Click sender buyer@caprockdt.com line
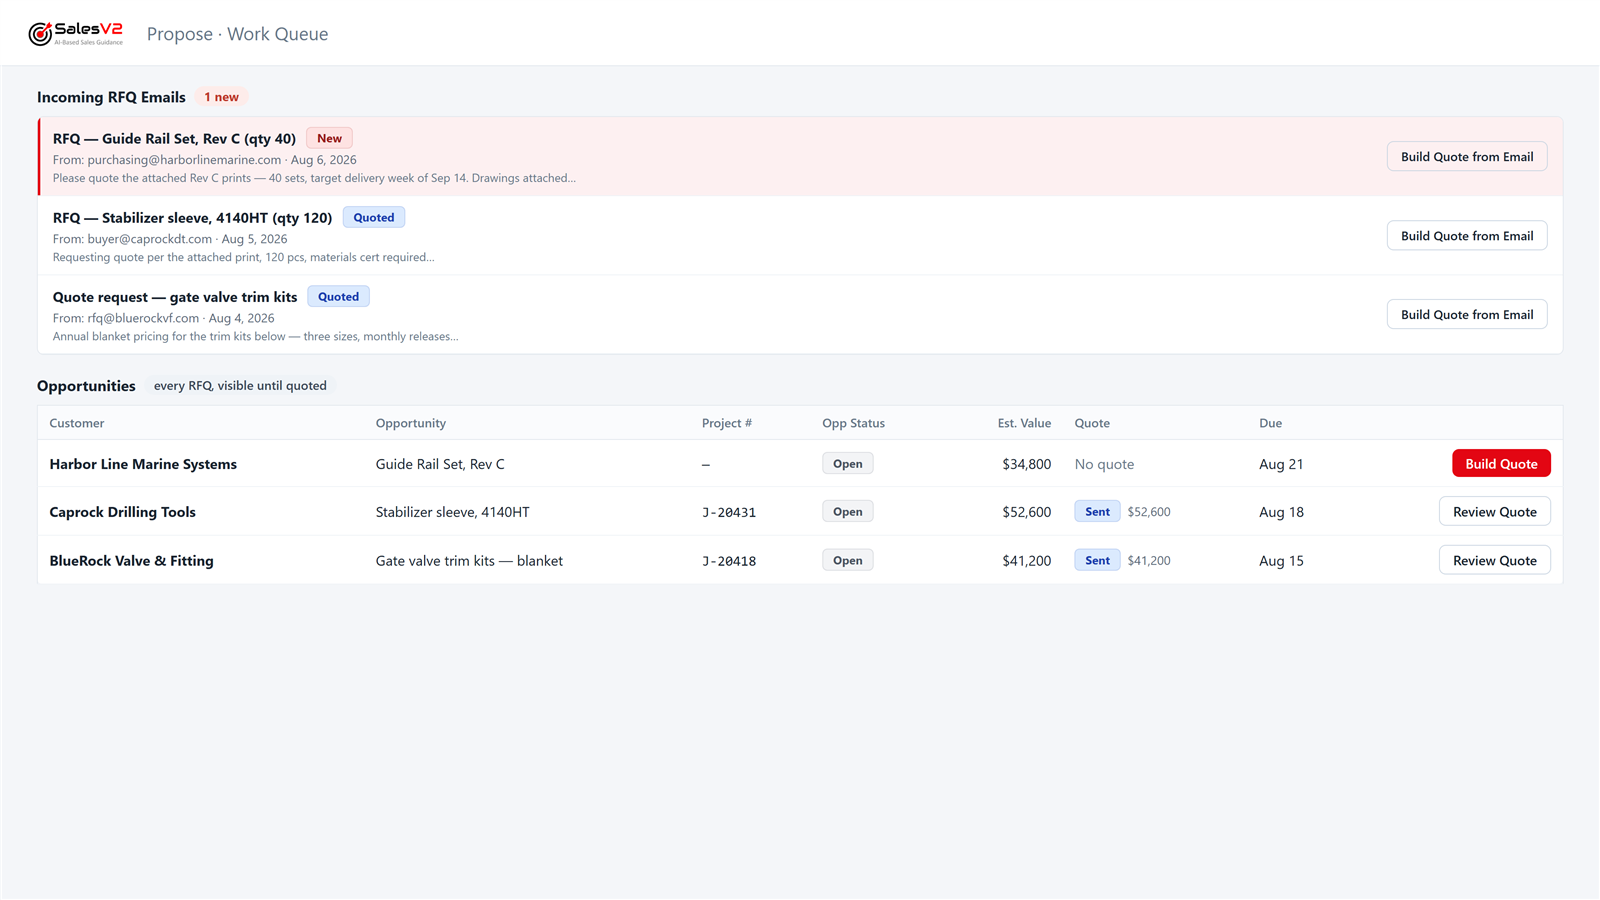Image resolution: width=1600 pixels, height=900 pixels. pyautogui.click(x=170, y=239)
